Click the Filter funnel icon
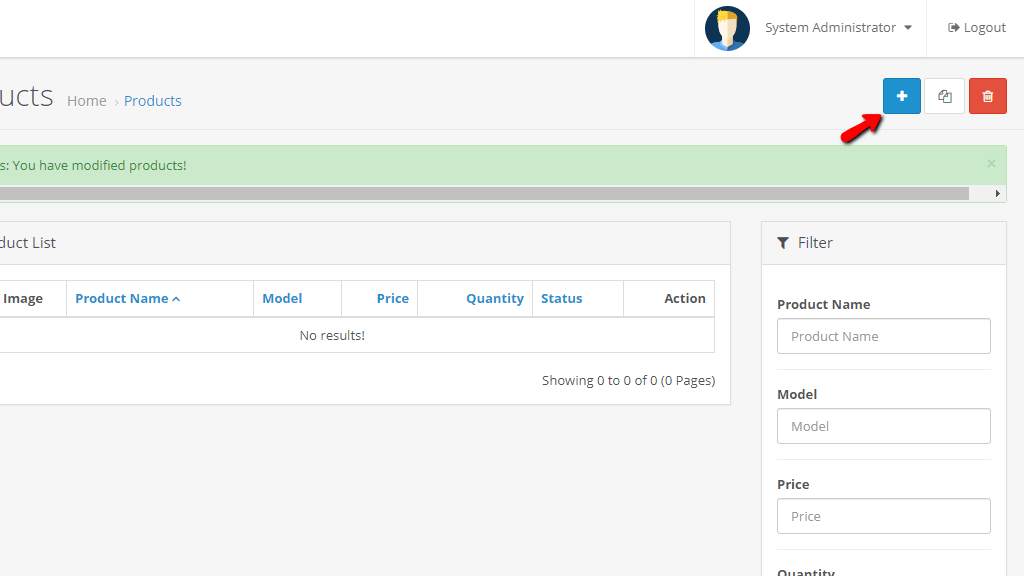The height and width of the screenshot is (576, 1024). [x=784, y=243]
